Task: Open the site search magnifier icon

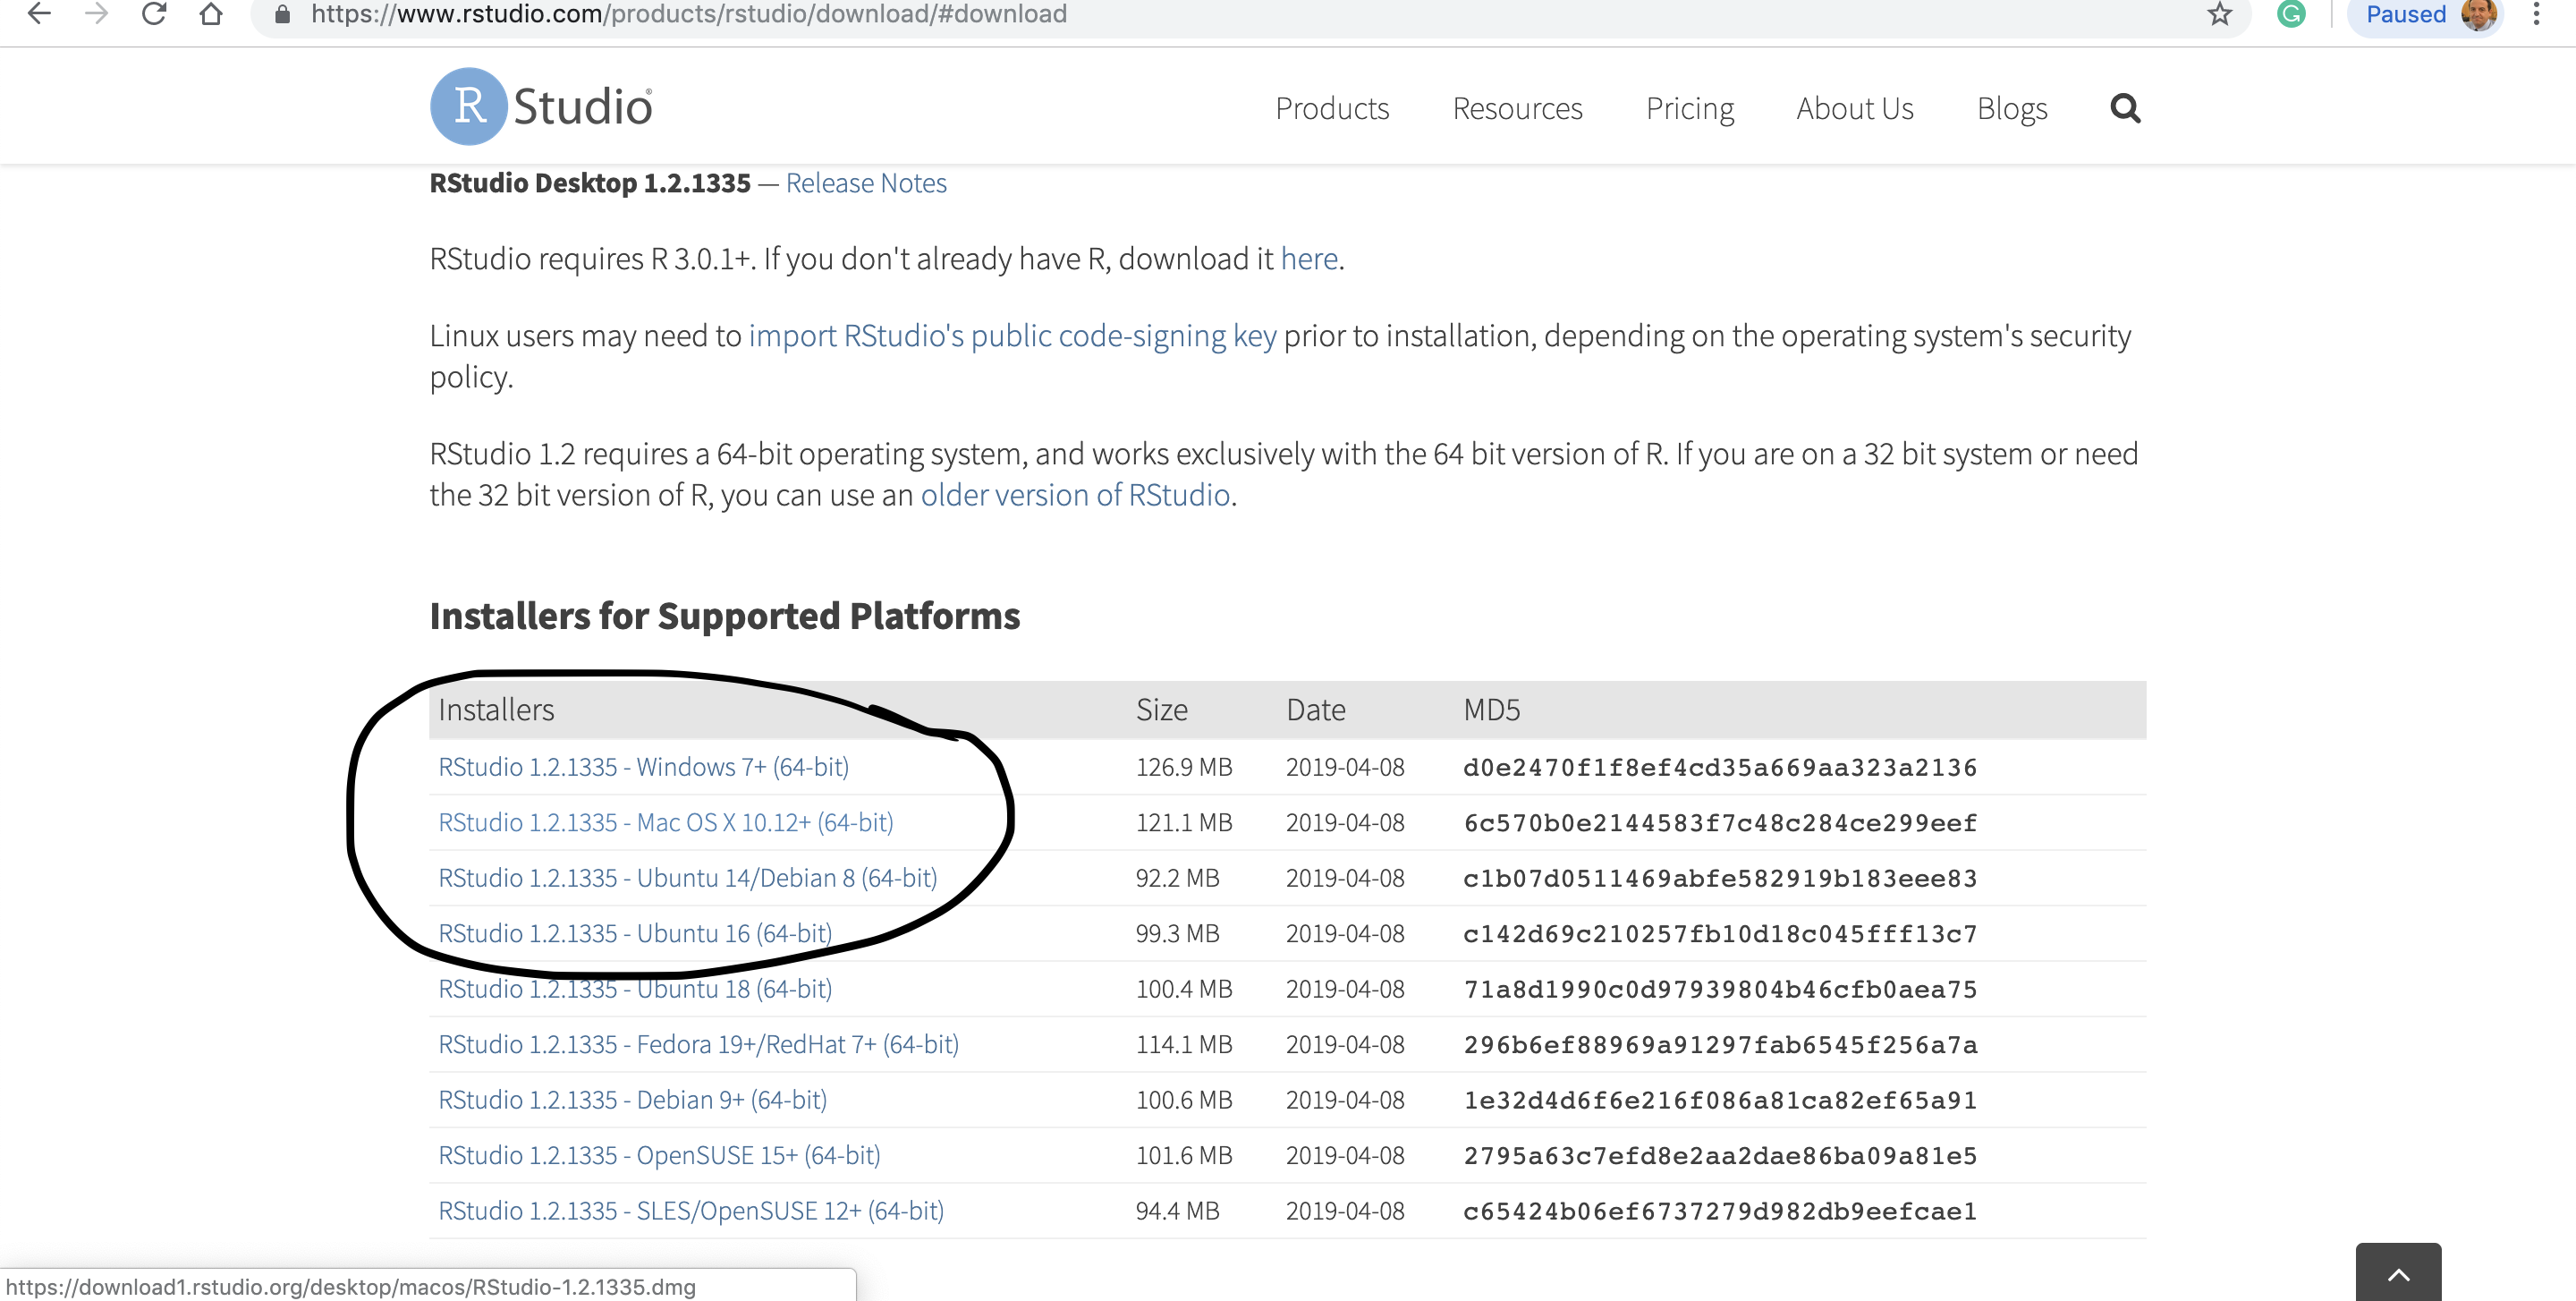Action: (2125, 108)
